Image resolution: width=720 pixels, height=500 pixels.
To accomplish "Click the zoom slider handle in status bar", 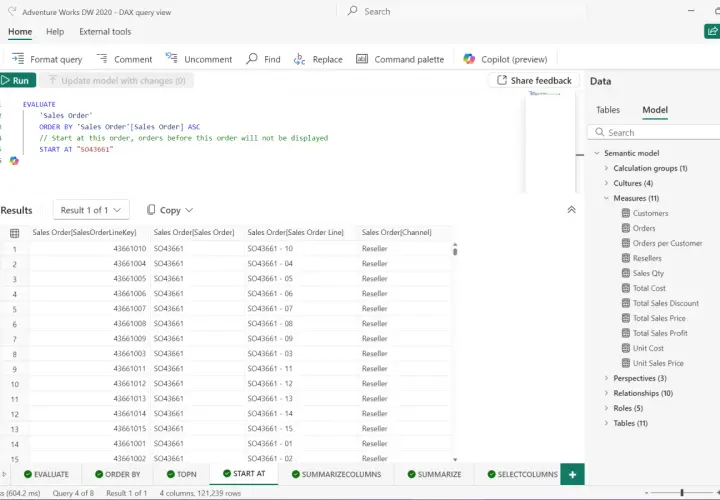I will (682, 493).
